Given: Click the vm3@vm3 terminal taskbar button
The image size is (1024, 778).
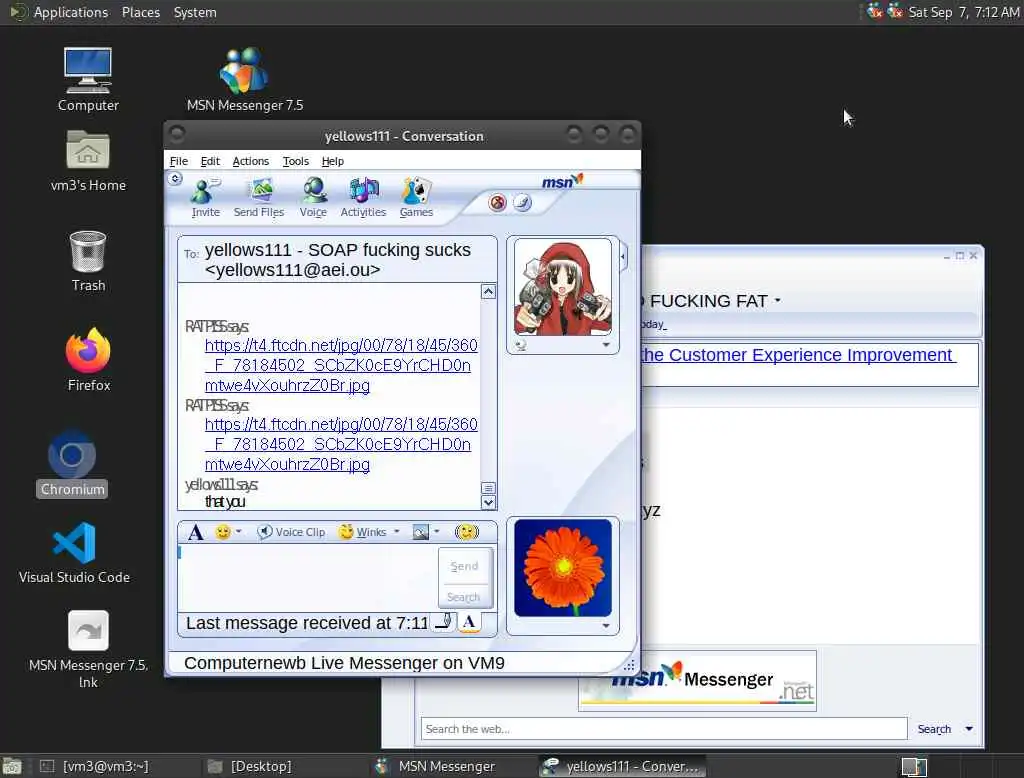Looking at the screenshot, I should coord(104,766).
